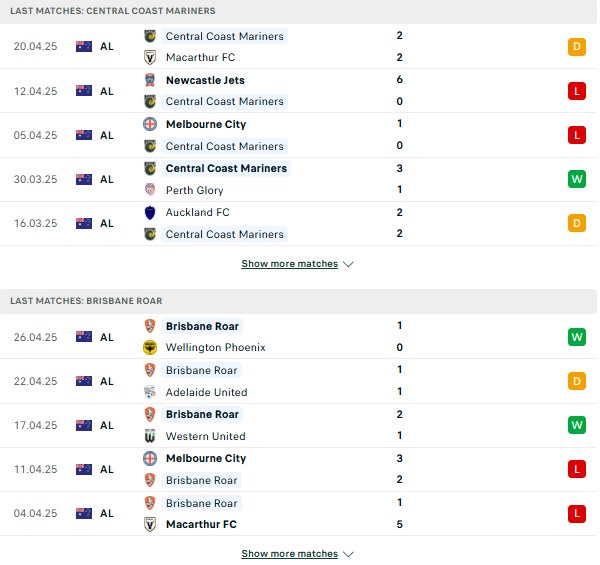Click Show more matches under Central Coast Mariners

click(x=290, y=264)
